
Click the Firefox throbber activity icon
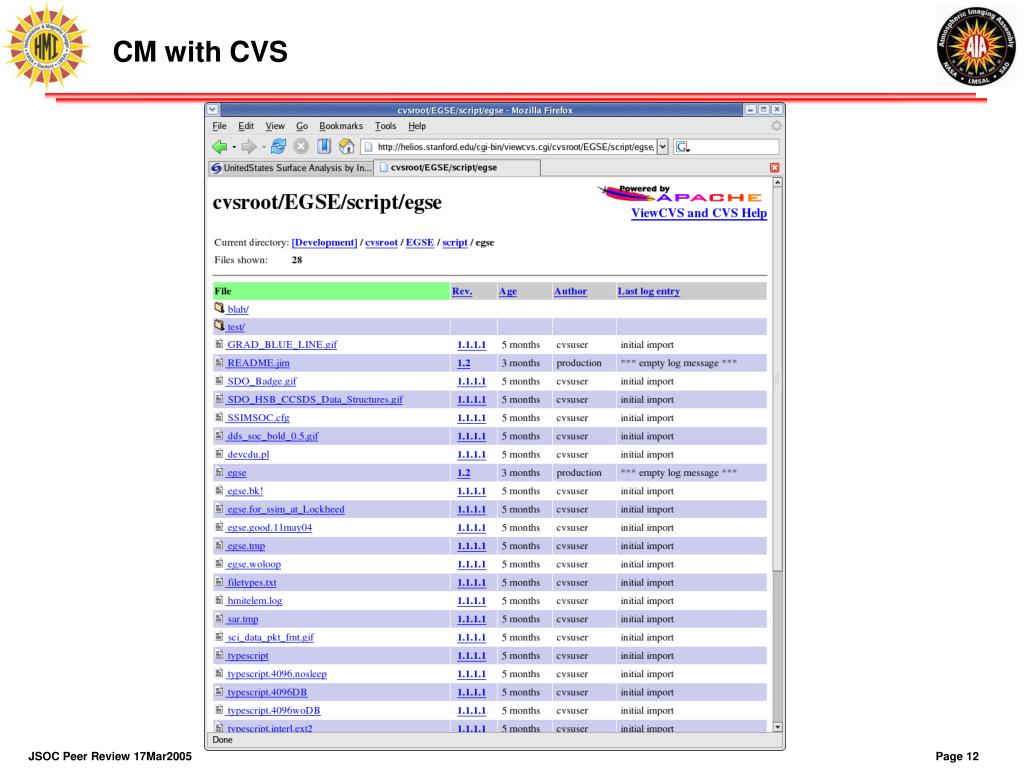point(776,126)
